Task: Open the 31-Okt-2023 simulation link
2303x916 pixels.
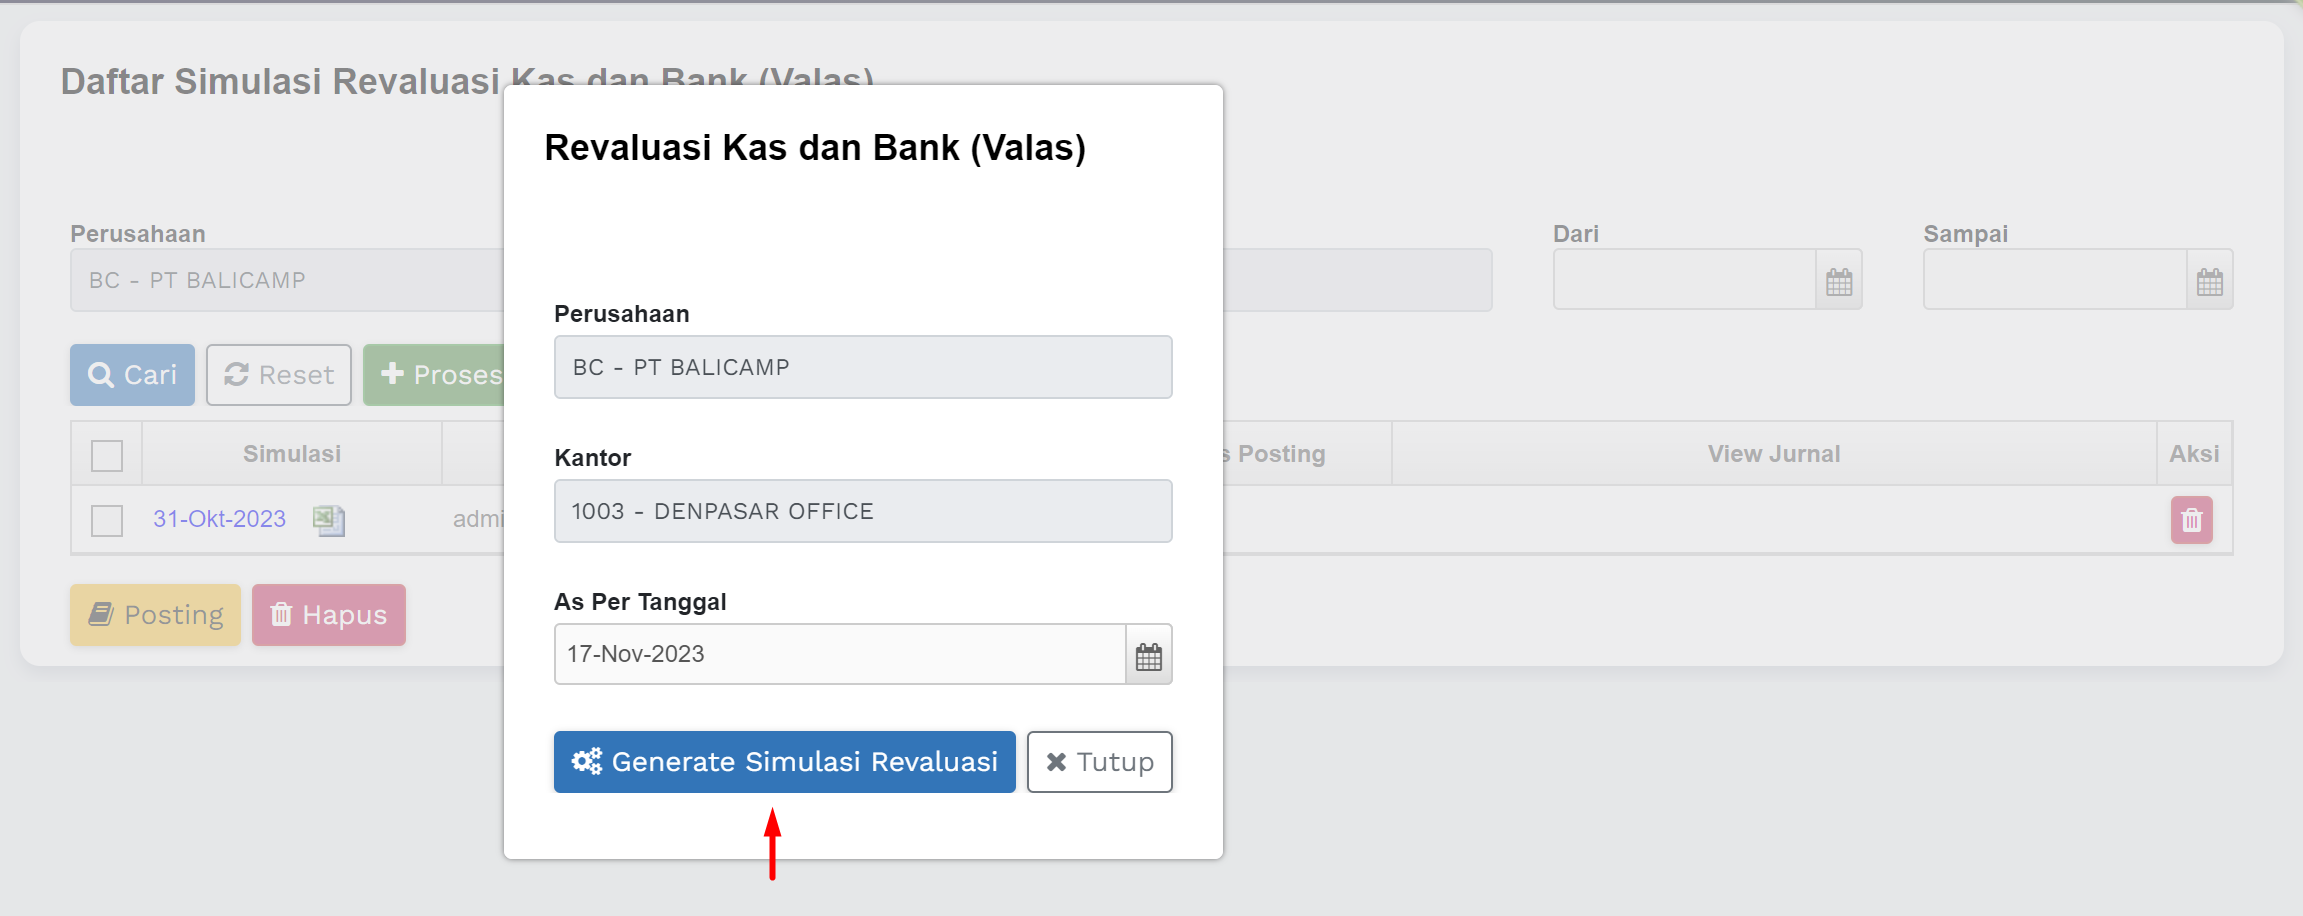Action: tap(219, 519)
